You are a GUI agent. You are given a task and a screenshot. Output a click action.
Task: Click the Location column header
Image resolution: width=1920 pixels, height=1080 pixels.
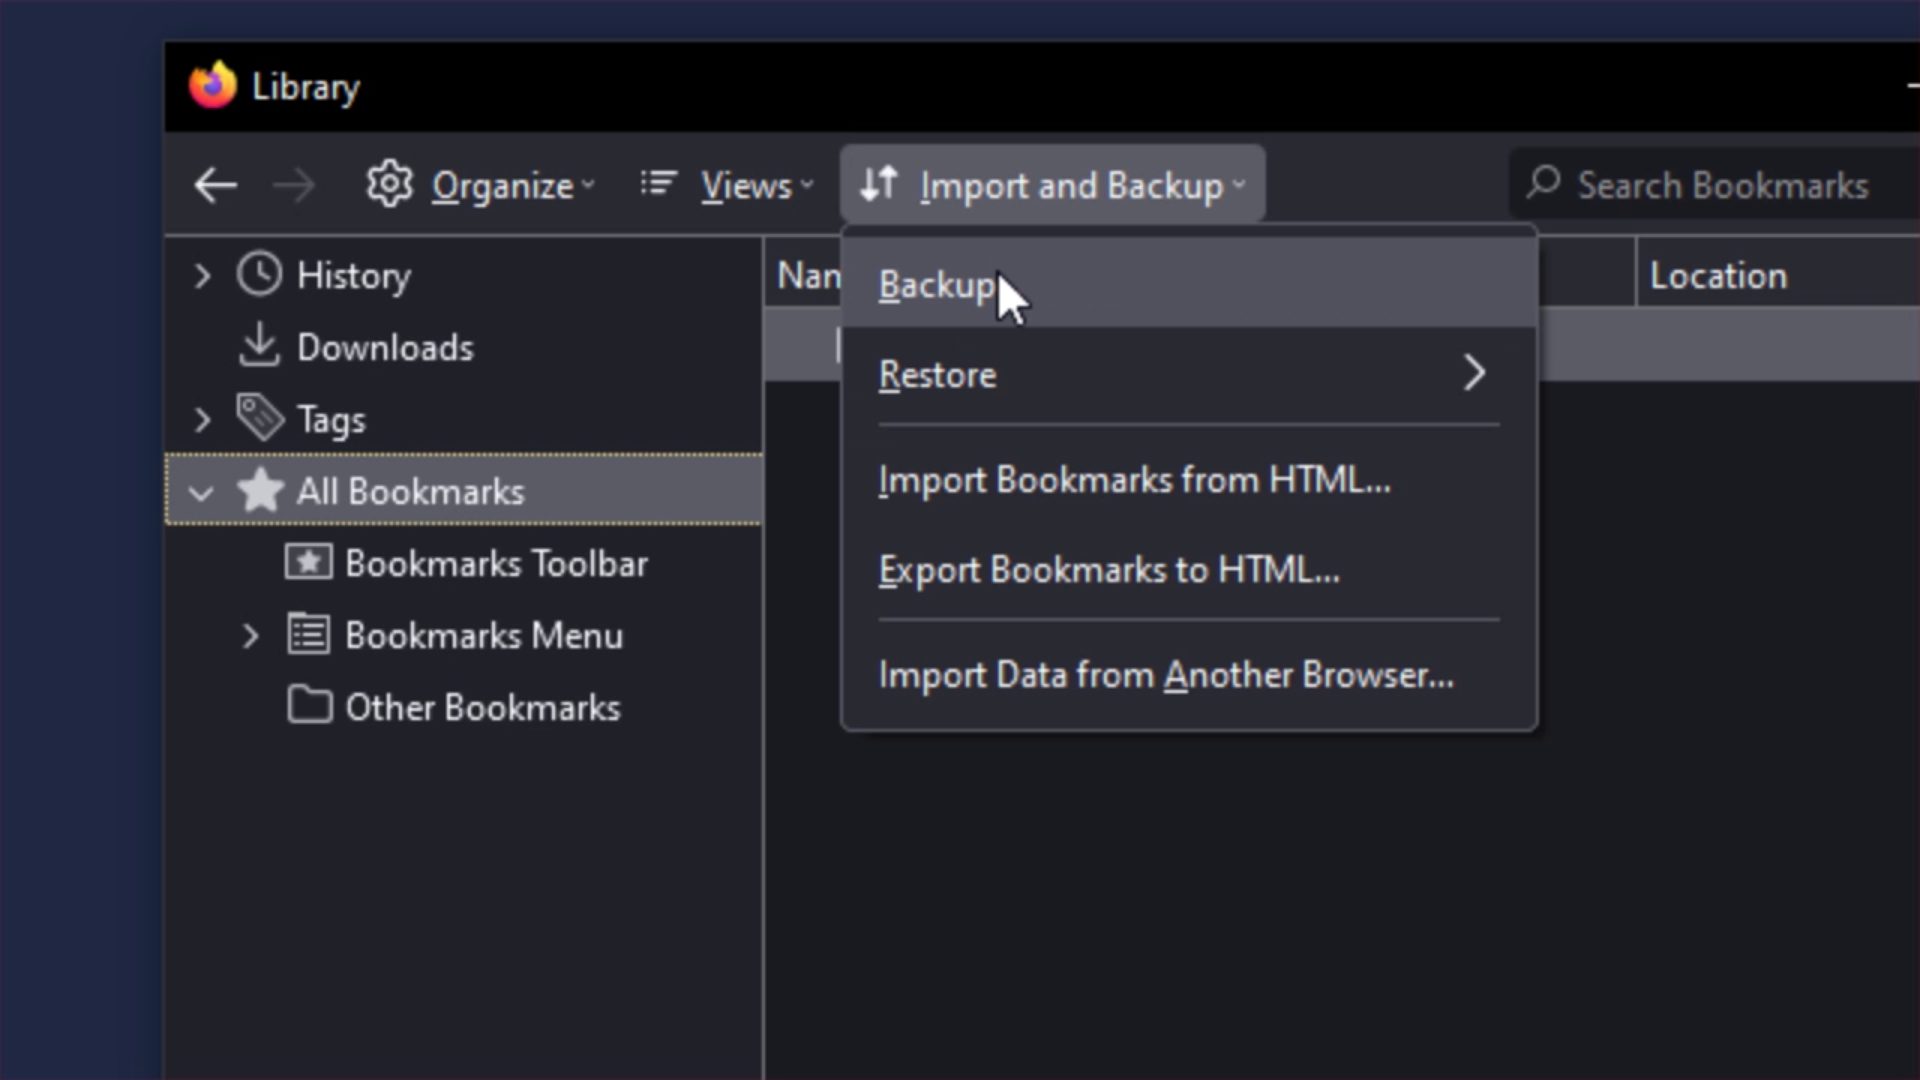(1718, 274)
